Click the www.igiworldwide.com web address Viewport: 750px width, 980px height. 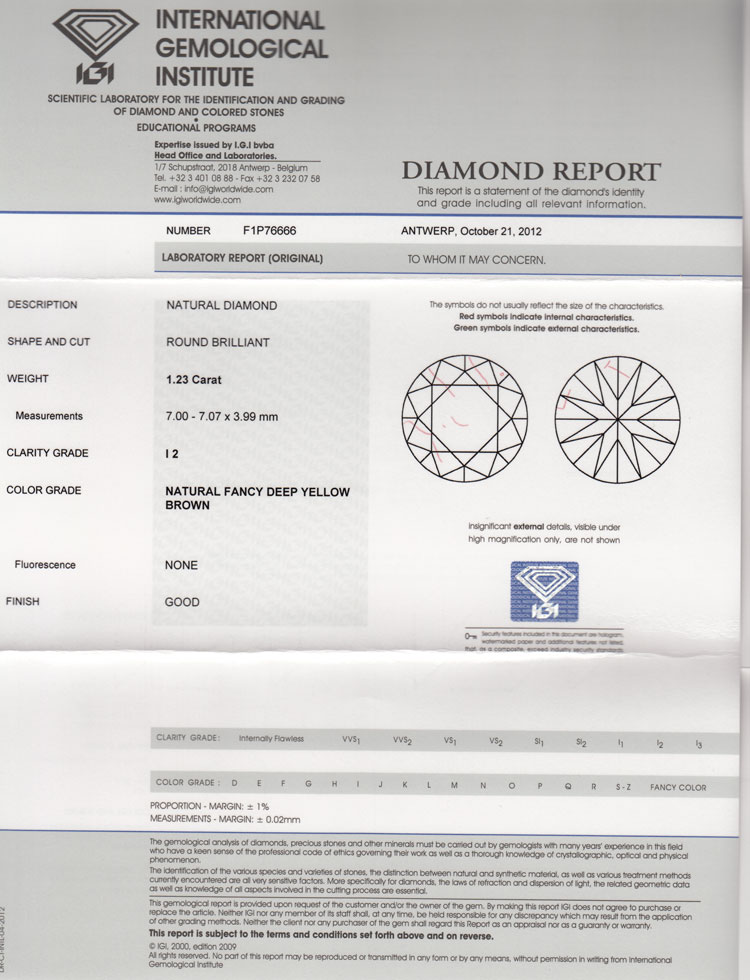(x=197, y=200)
